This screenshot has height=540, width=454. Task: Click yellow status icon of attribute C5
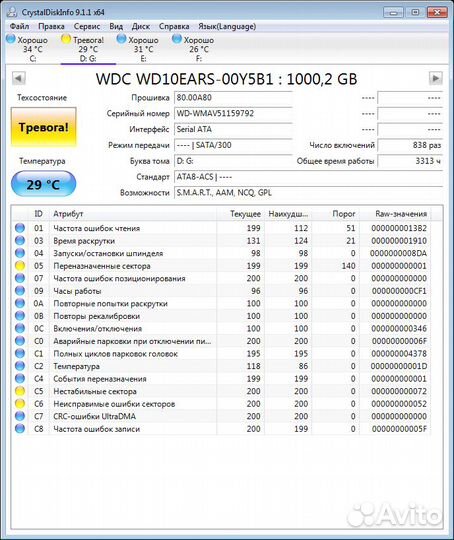pyautogui.click(x=20, y=391)
